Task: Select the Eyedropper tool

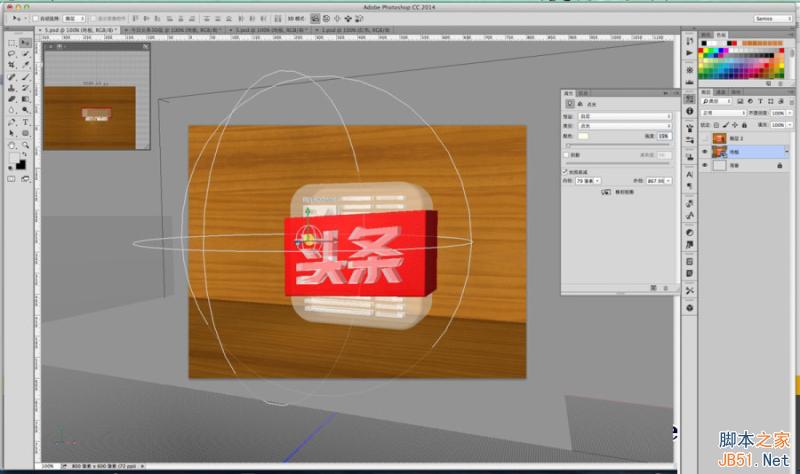Action: click(x=25, y=65)
